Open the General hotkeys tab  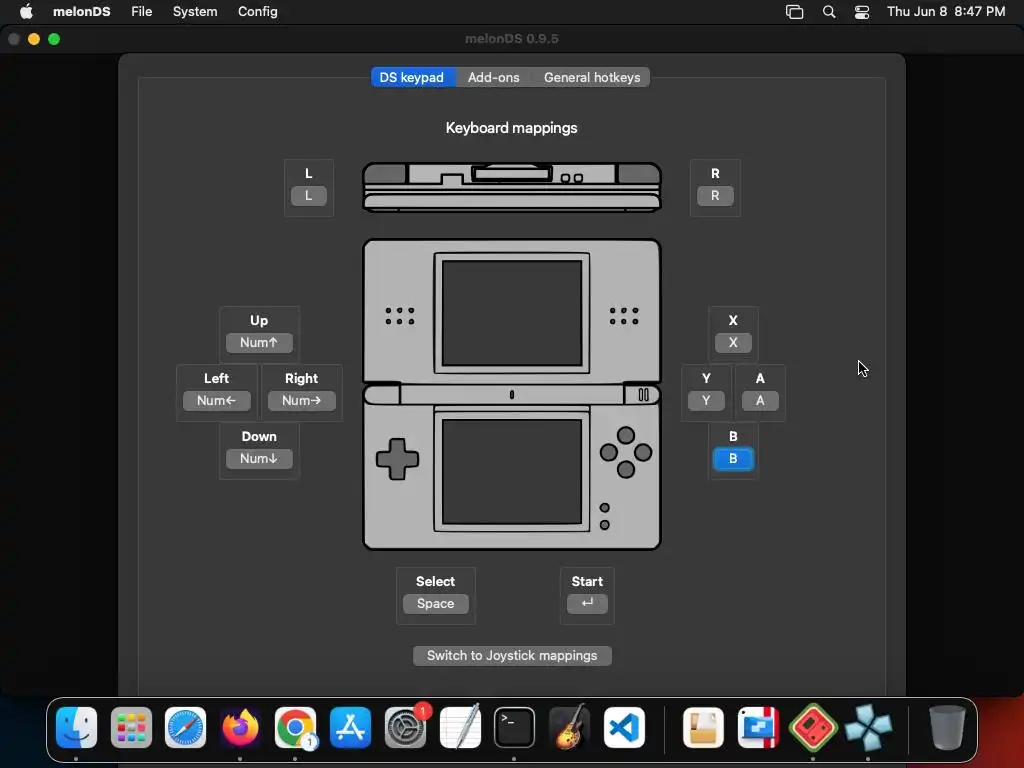pyautogui.click(x=592, y=77)
